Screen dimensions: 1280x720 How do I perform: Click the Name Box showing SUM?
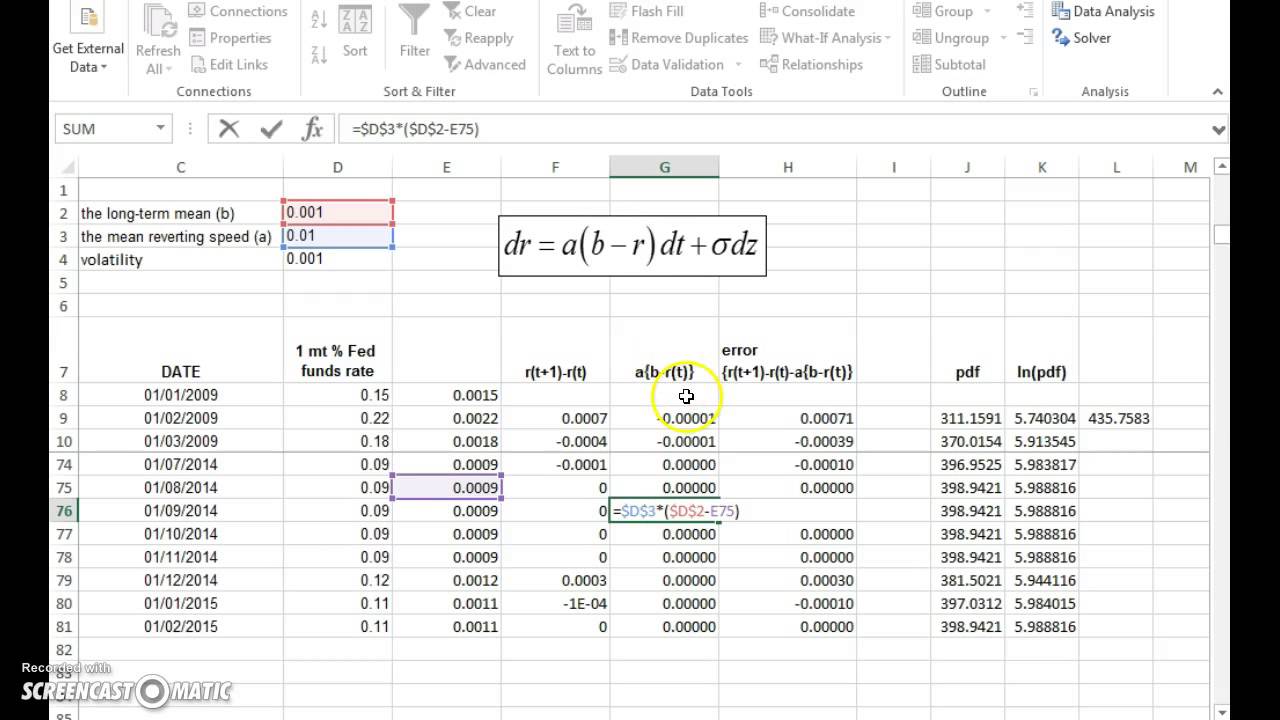click(x=104, y=128)
